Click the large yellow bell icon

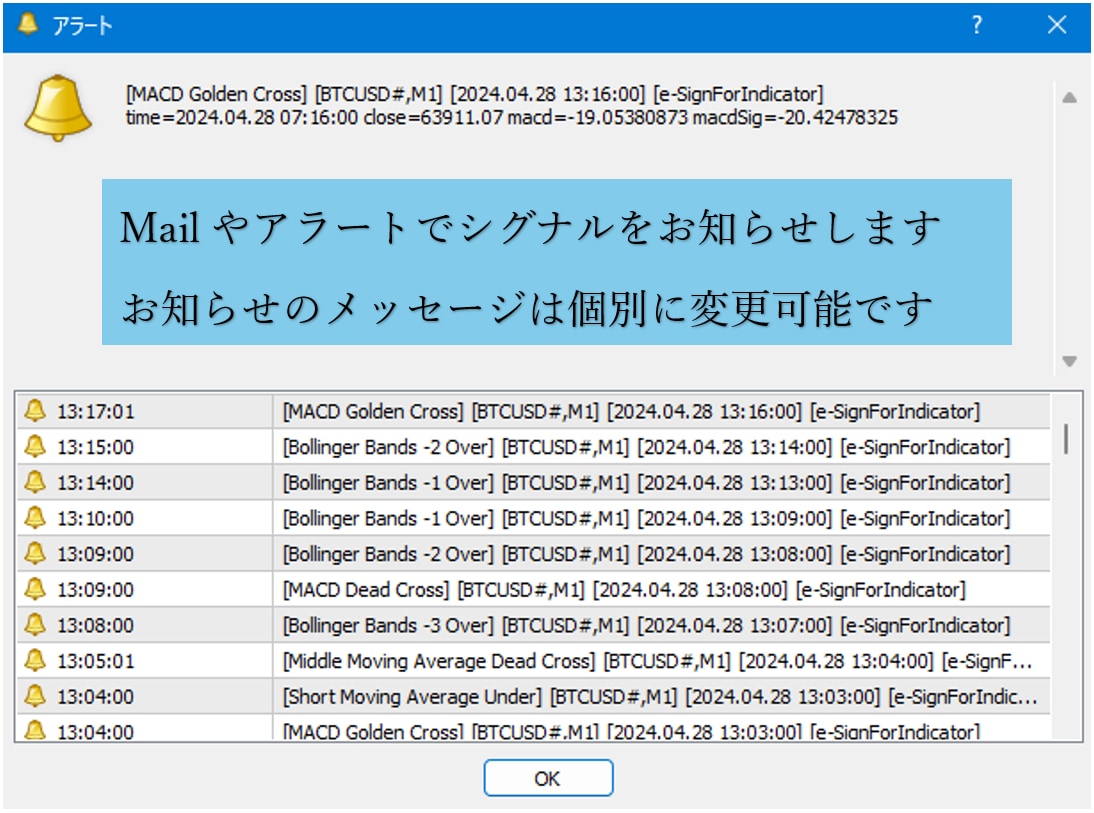(58, 108)
